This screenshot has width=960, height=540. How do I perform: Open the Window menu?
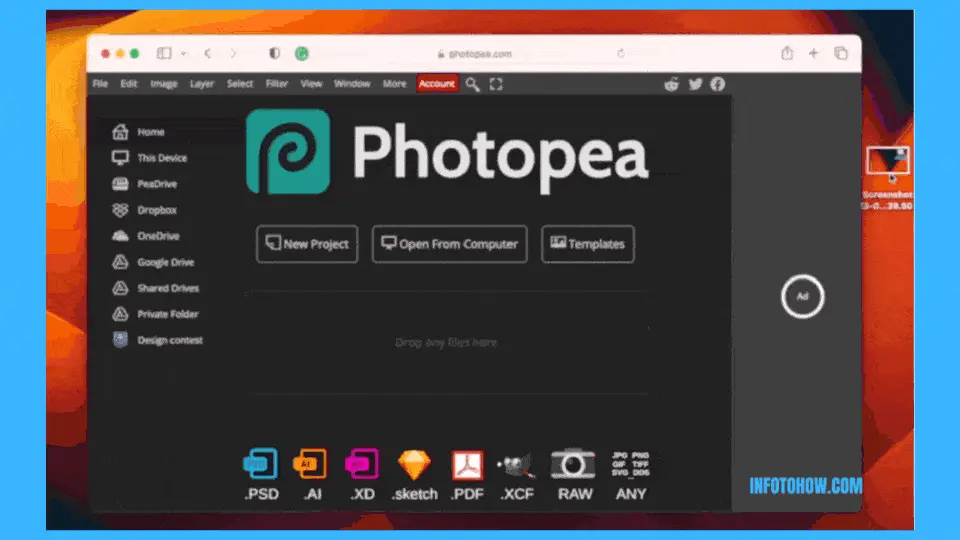point(352,84)
